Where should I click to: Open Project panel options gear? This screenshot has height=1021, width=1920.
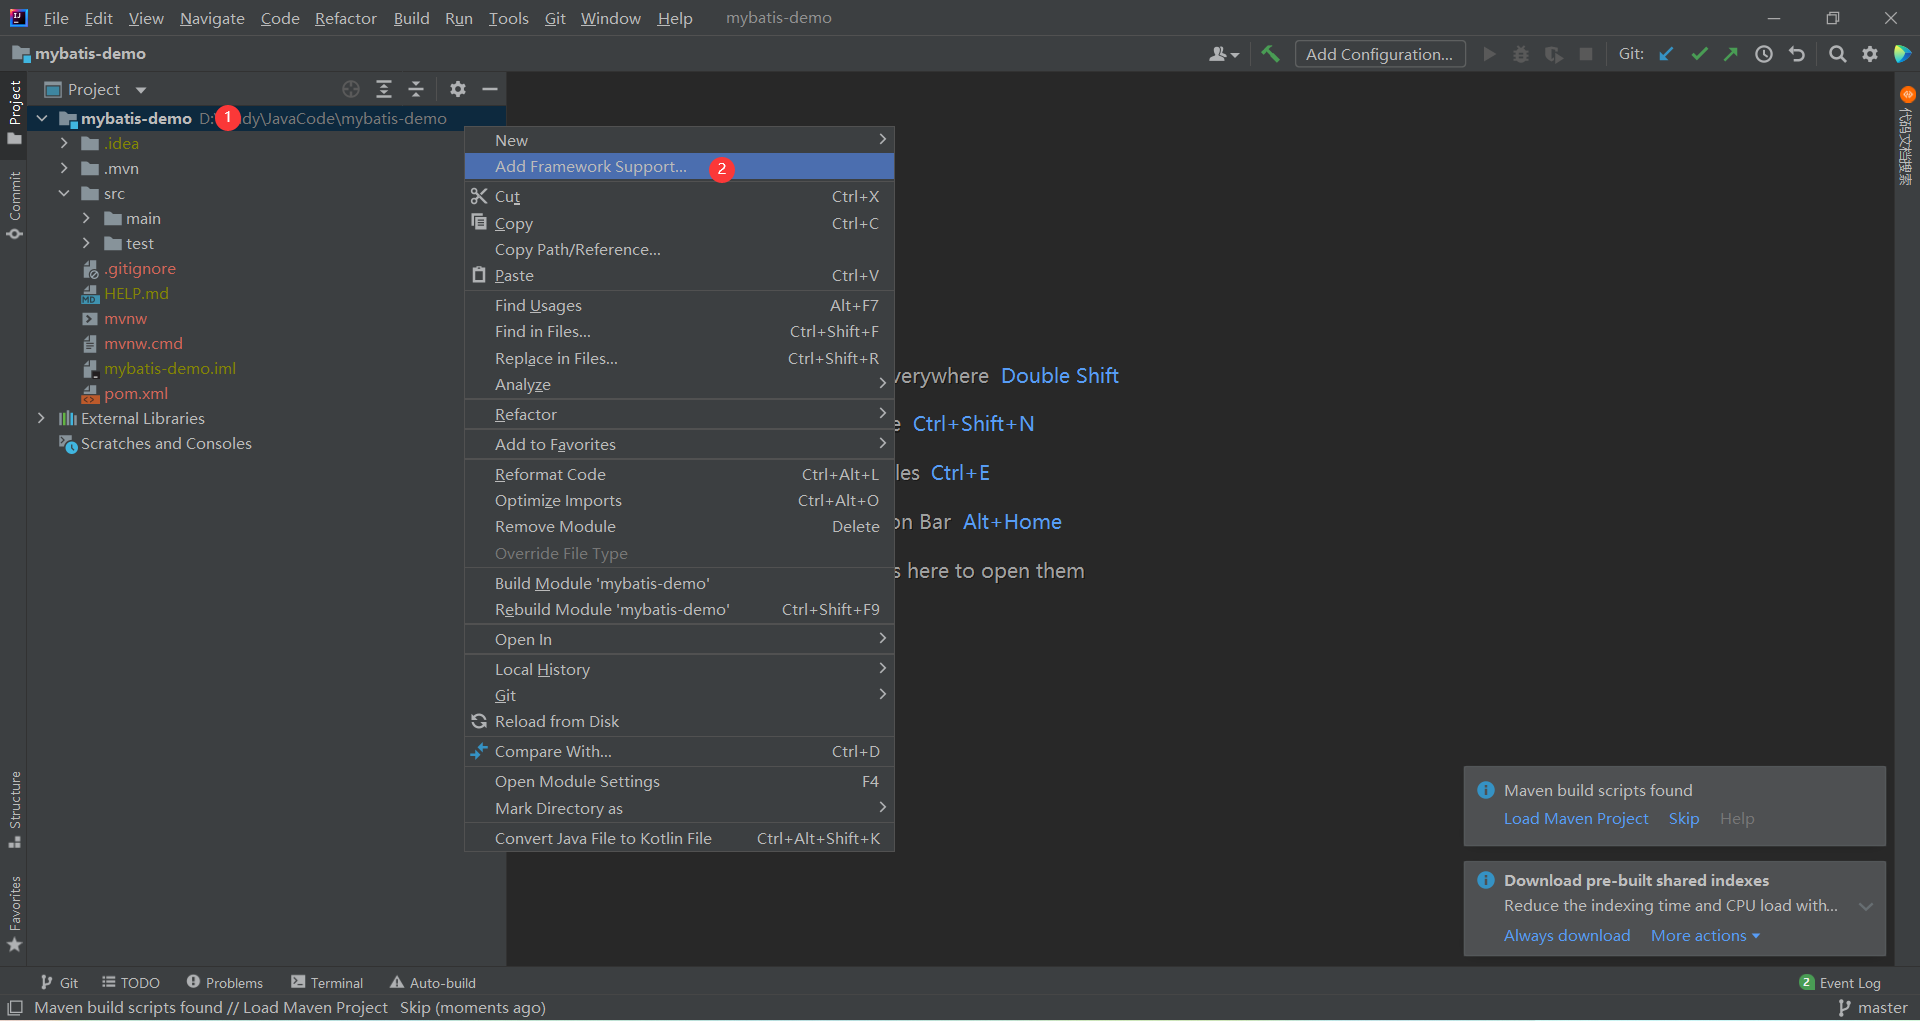[x=458, y=89]
